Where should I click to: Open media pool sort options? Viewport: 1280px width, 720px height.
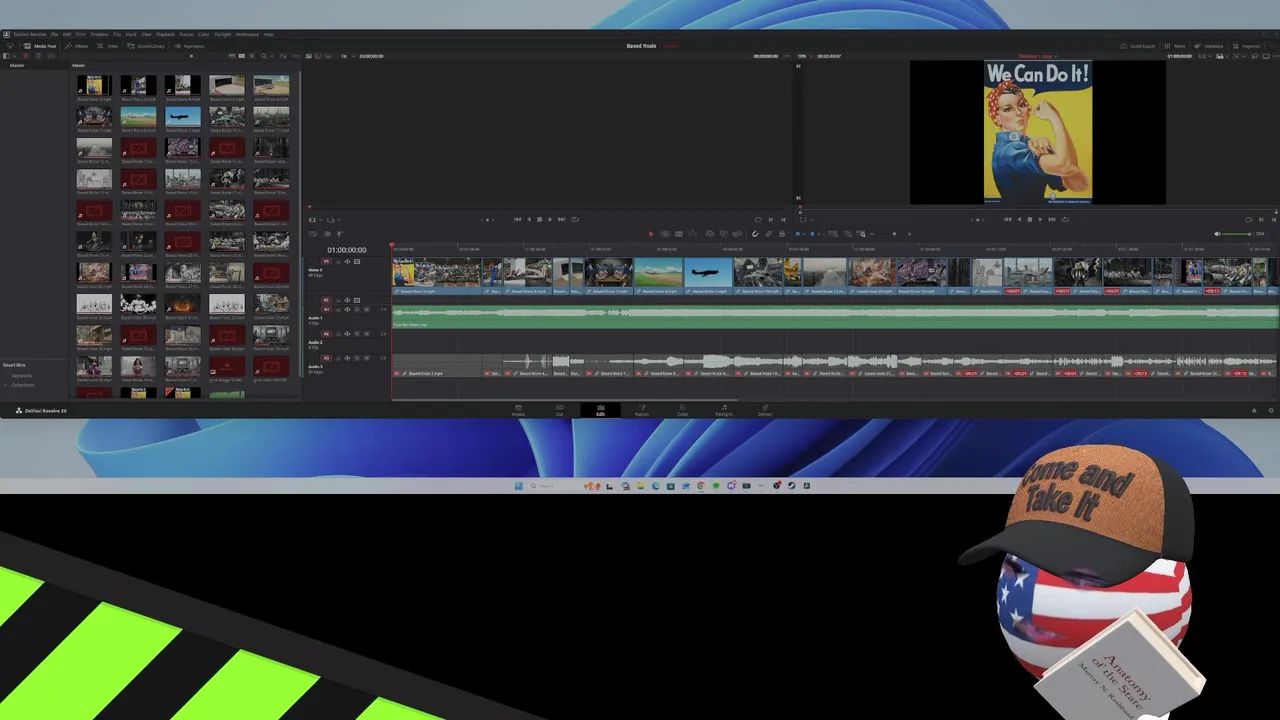[283, 56]
